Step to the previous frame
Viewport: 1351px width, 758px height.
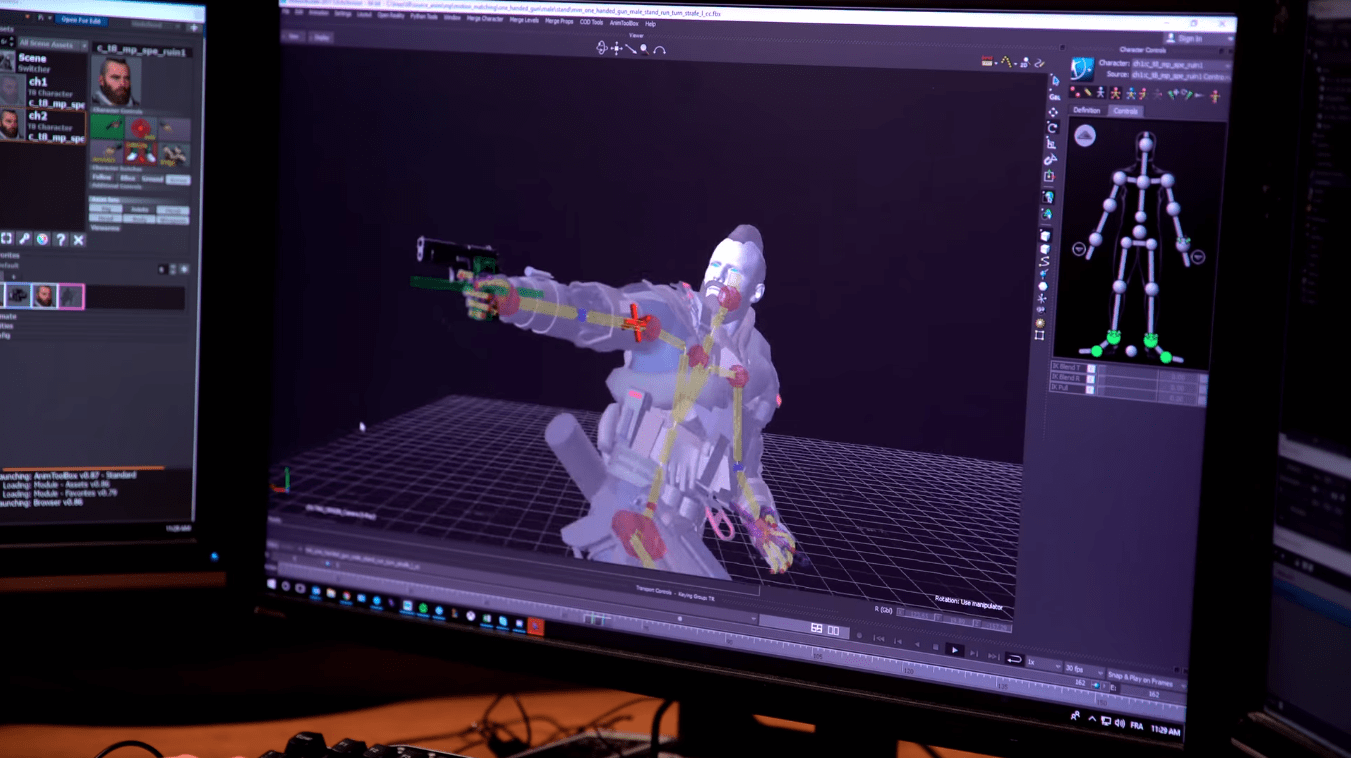pos(898,641)
